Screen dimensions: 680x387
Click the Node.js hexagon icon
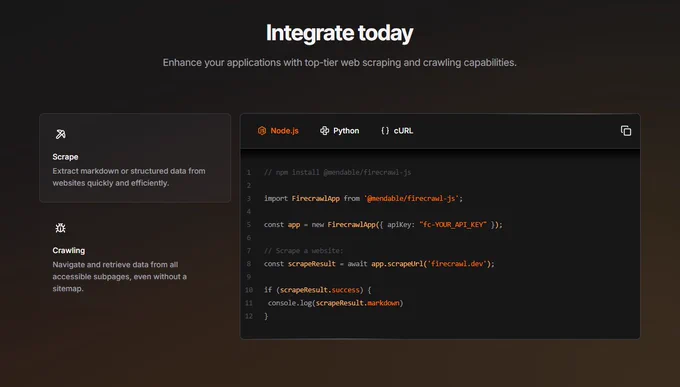262,131
